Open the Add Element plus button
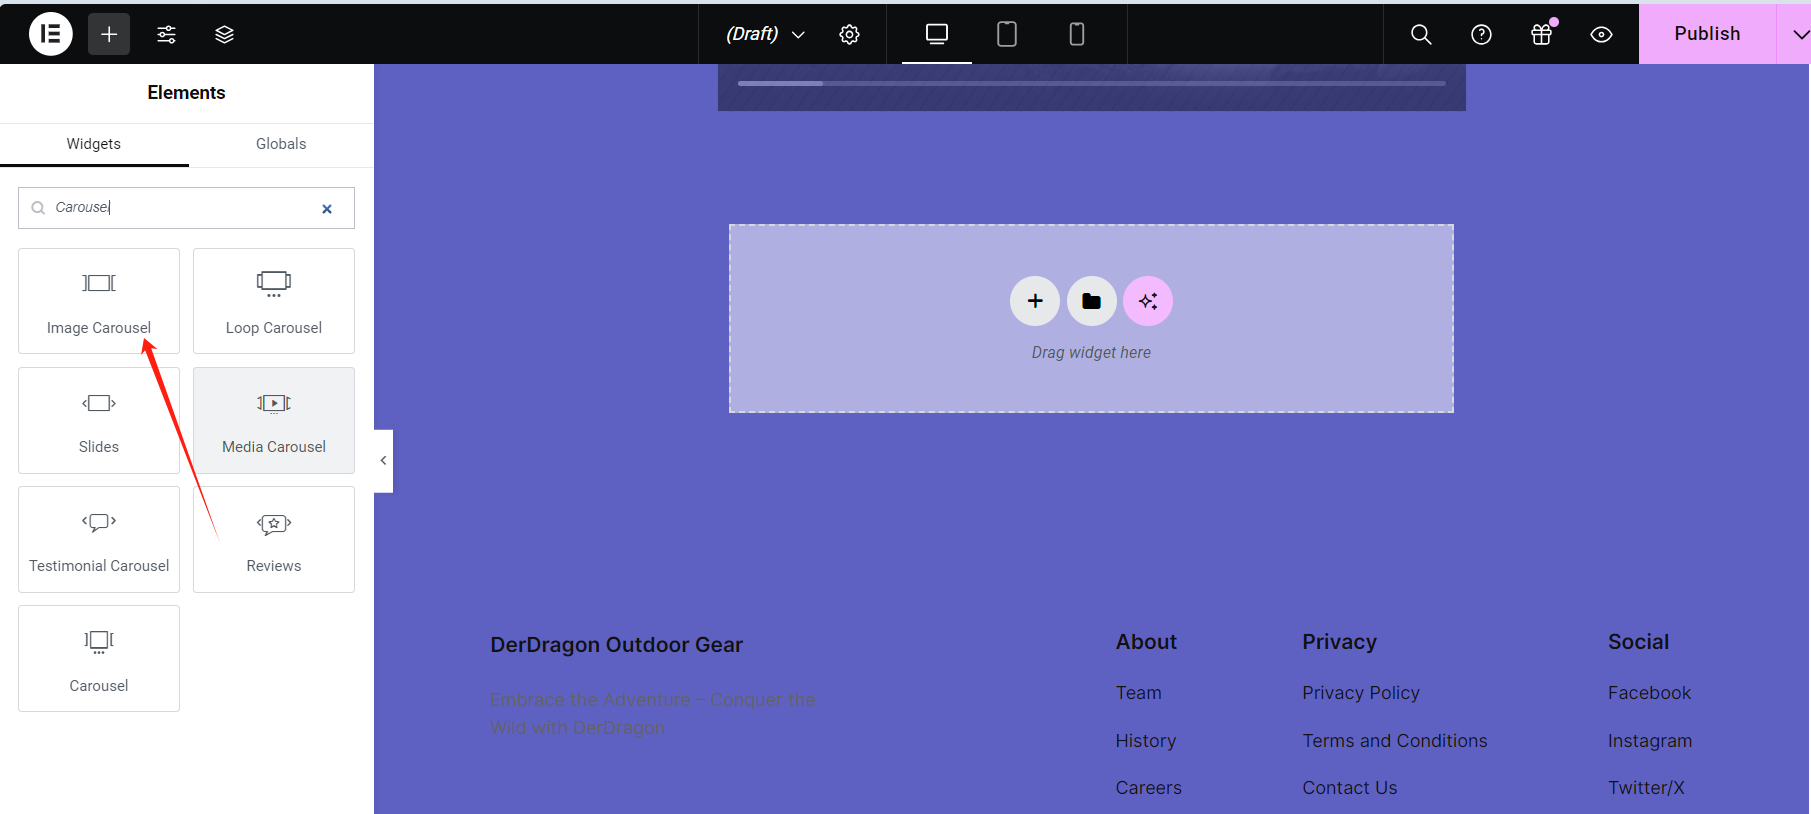 109,34
